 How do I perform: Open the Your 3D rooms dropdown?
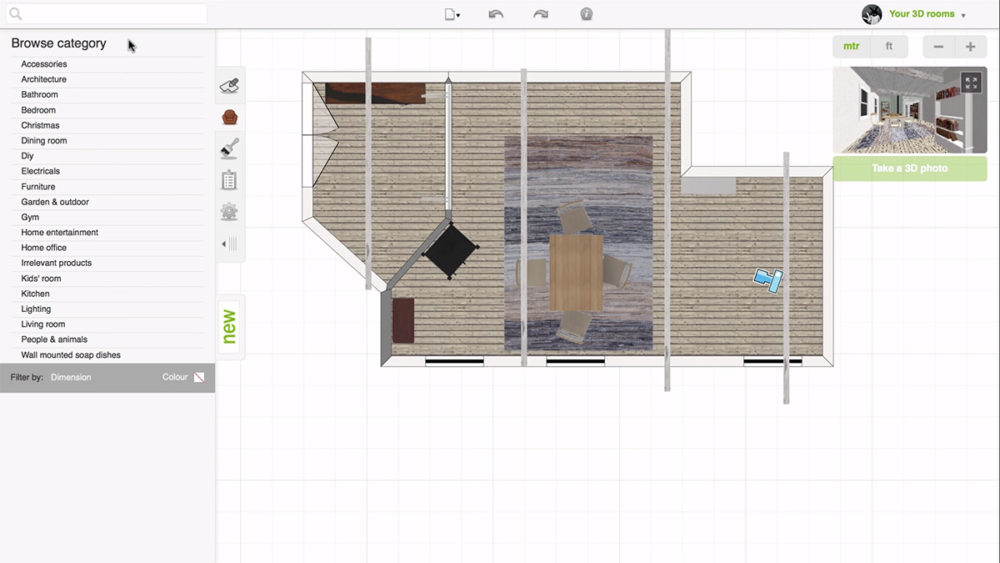(x=927, y=14)
